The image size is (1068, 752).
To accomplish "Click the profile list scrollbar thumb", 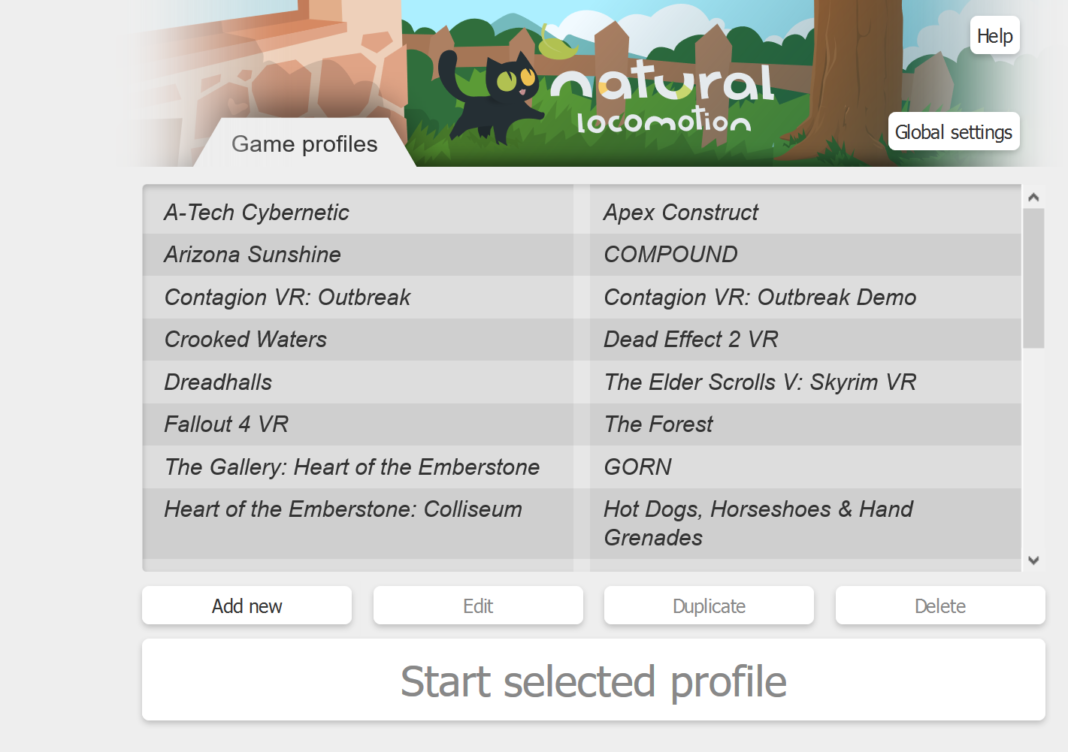I will 1033,278.
